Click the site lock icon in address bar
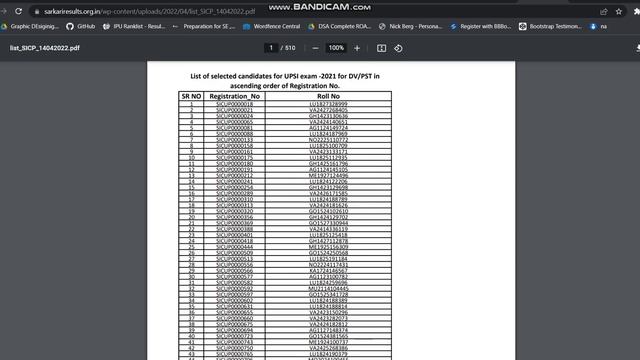640x360 pixels. [x=37, y=11]
